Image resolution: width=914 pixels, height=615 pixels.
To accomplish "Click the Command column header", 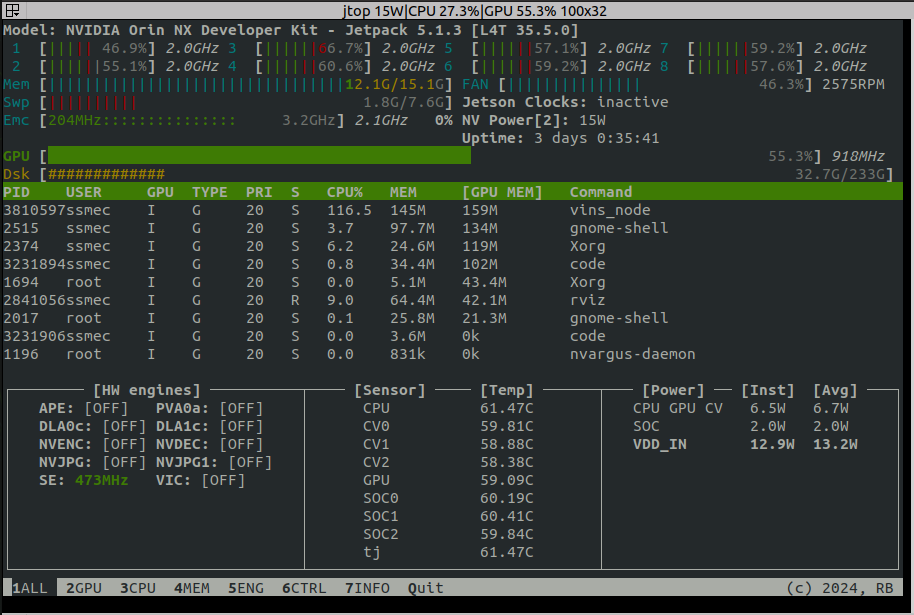I will pos(600,192).
